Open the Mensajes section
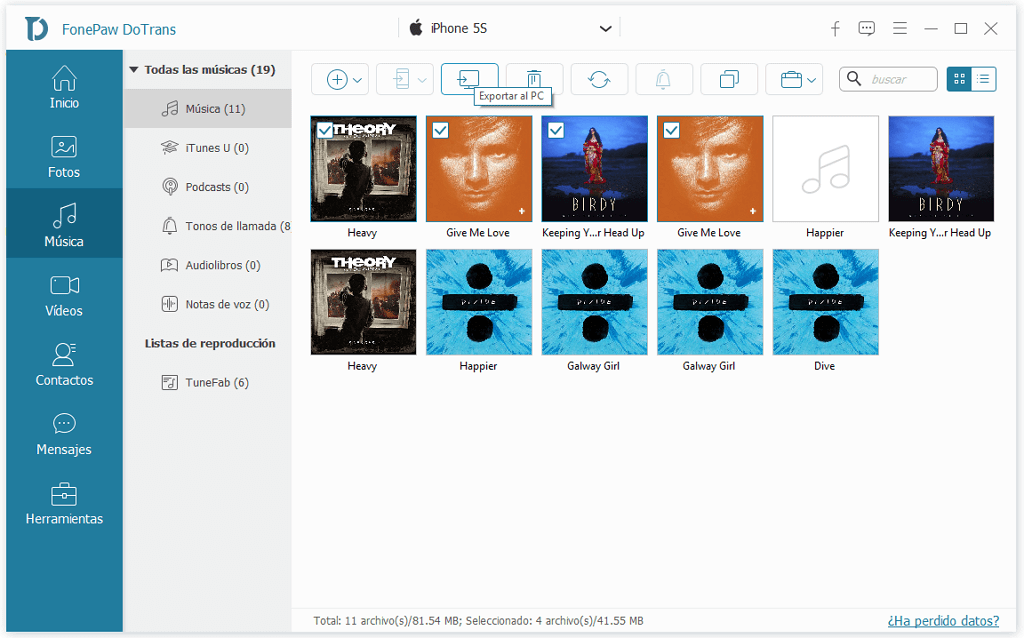This screenshot has width=1024, height=638. tap(64, 434)
